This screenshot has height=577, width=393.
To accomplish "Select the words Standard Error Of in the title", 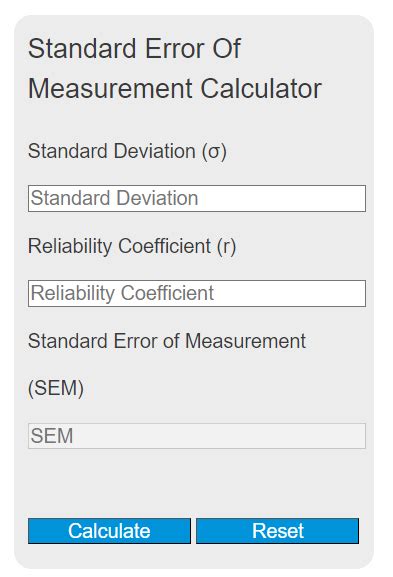I will click(x=134, y=49).
